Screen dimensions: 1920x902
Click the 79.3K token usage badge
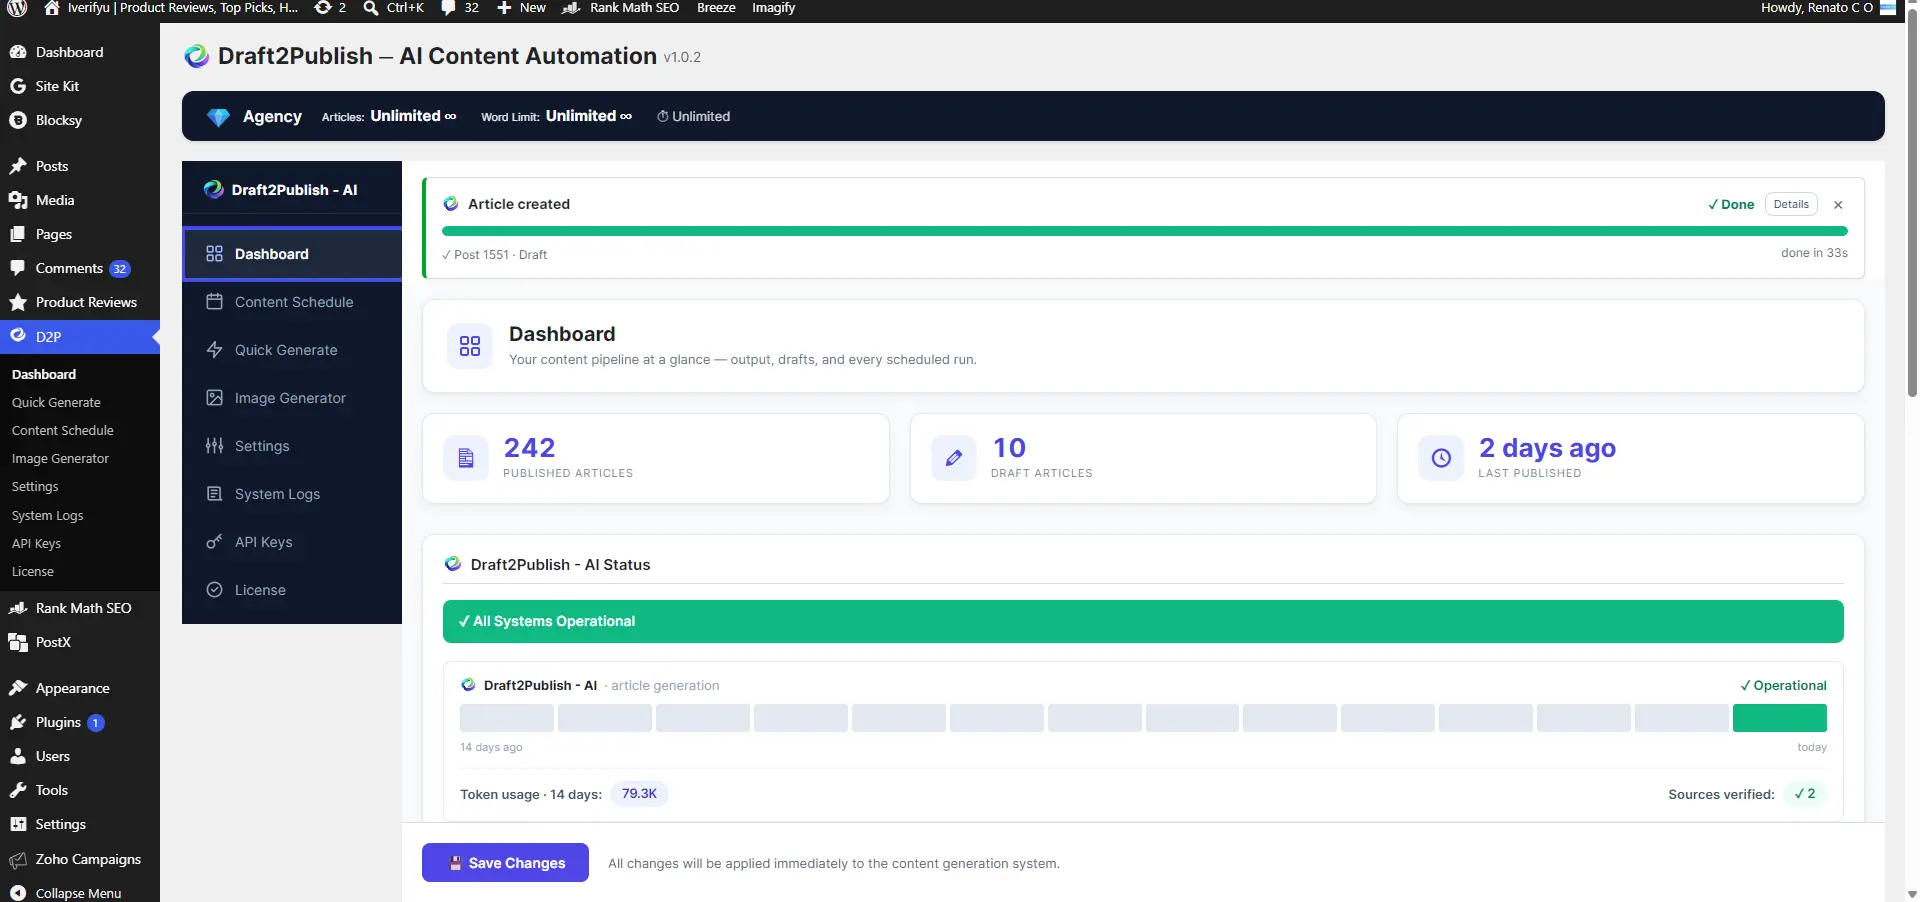click(x=639, y=794)
